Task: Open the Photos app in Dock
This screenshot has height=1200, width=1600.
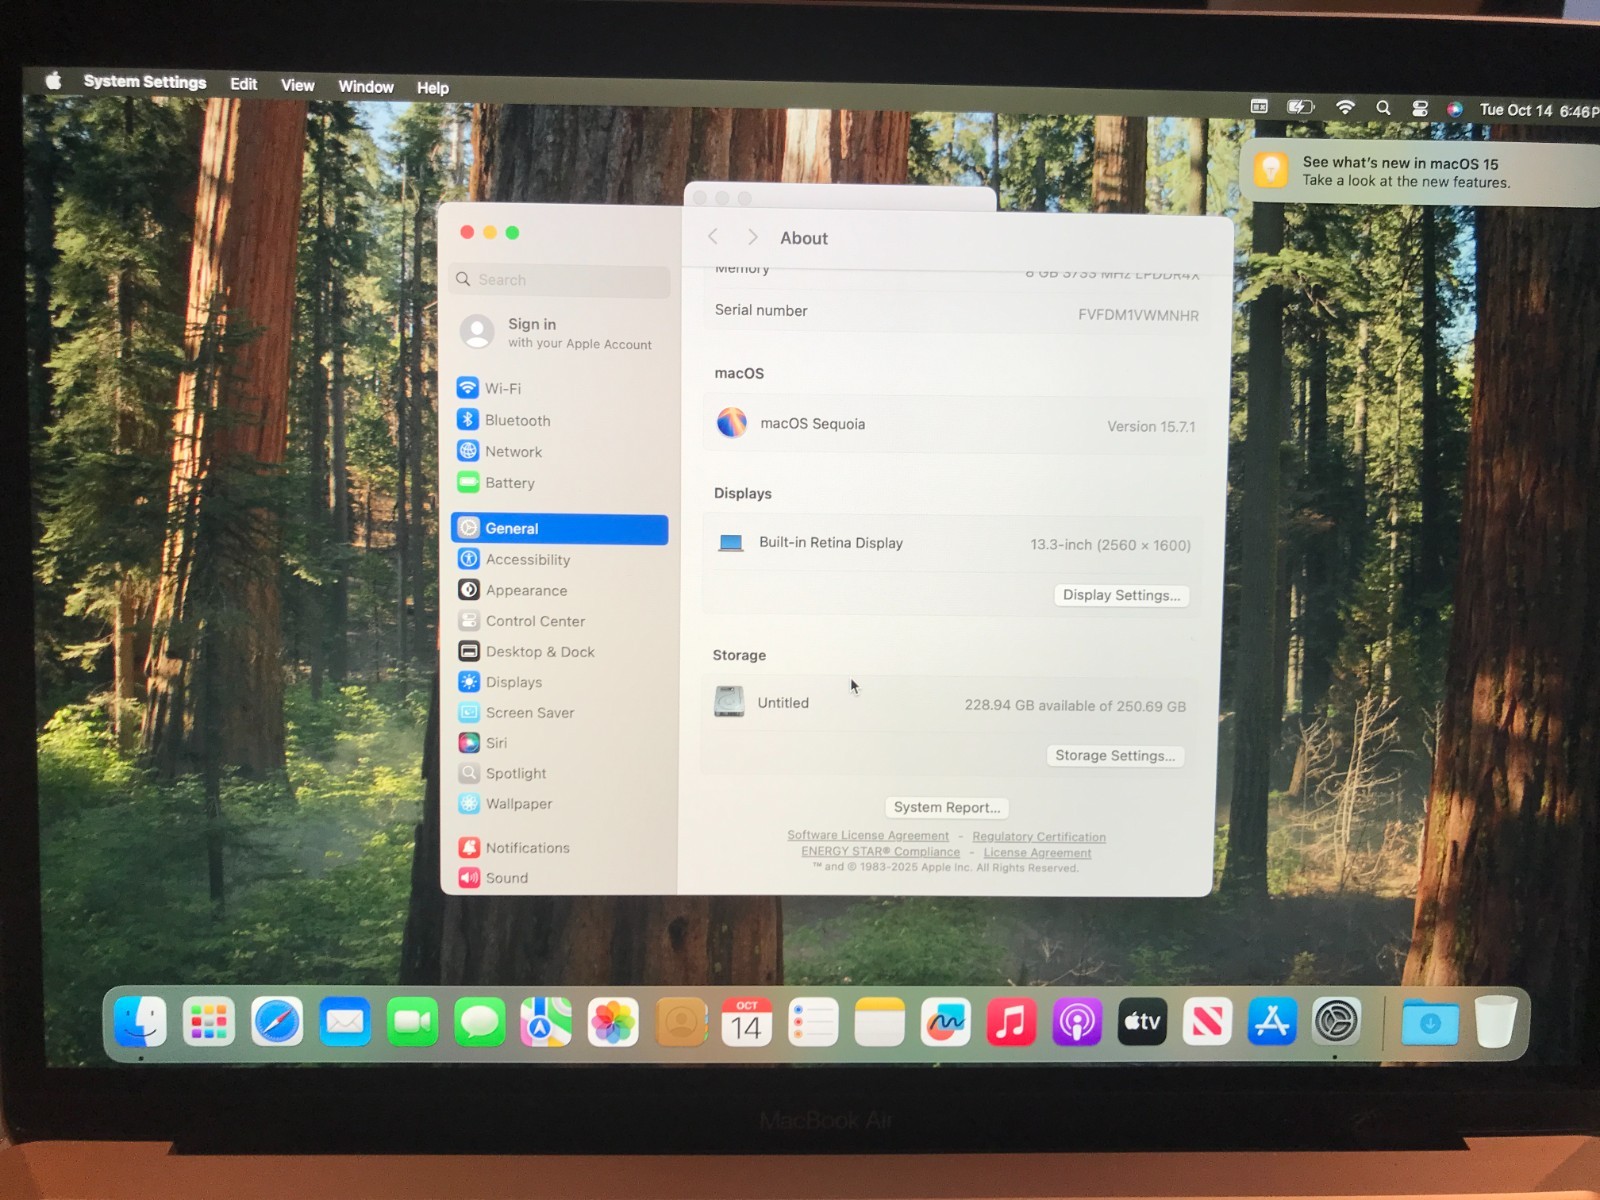Action: pyautogui.click(x=613, y=1022)
